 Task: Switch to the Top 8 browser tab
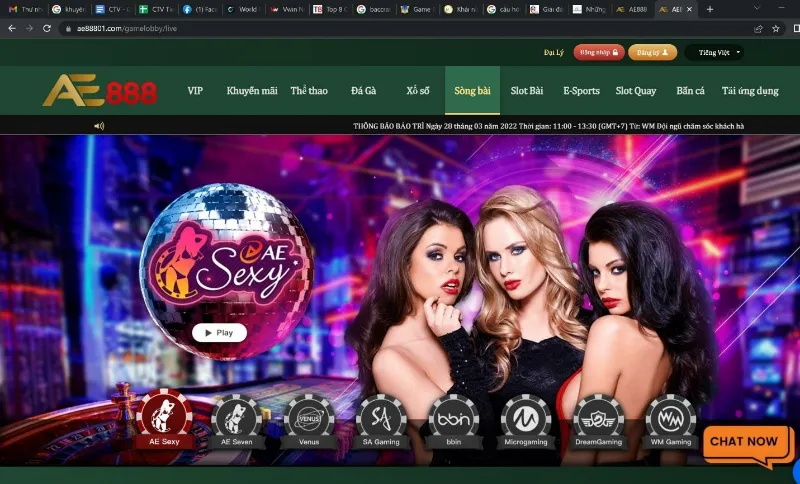tap(331, 9)
